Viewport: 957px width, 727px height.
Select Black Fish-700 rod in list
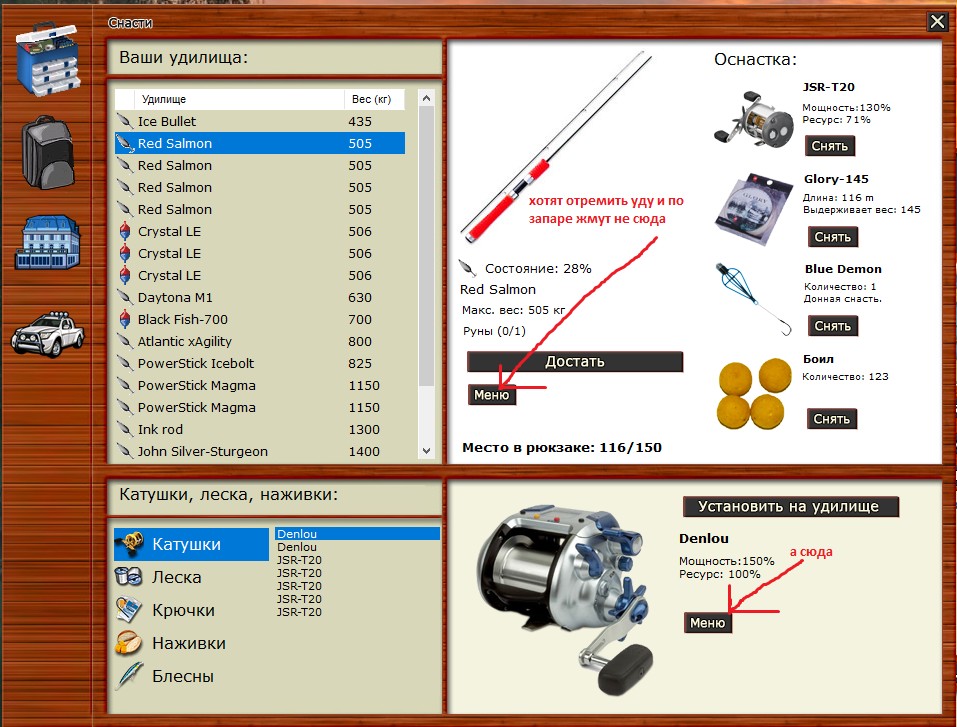183,319
